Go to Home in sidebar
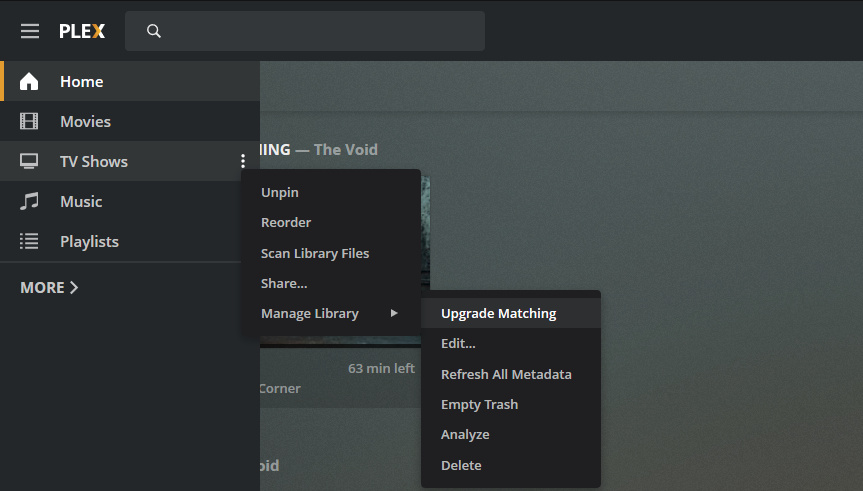The image size is (863, 491). coord(130,81)
